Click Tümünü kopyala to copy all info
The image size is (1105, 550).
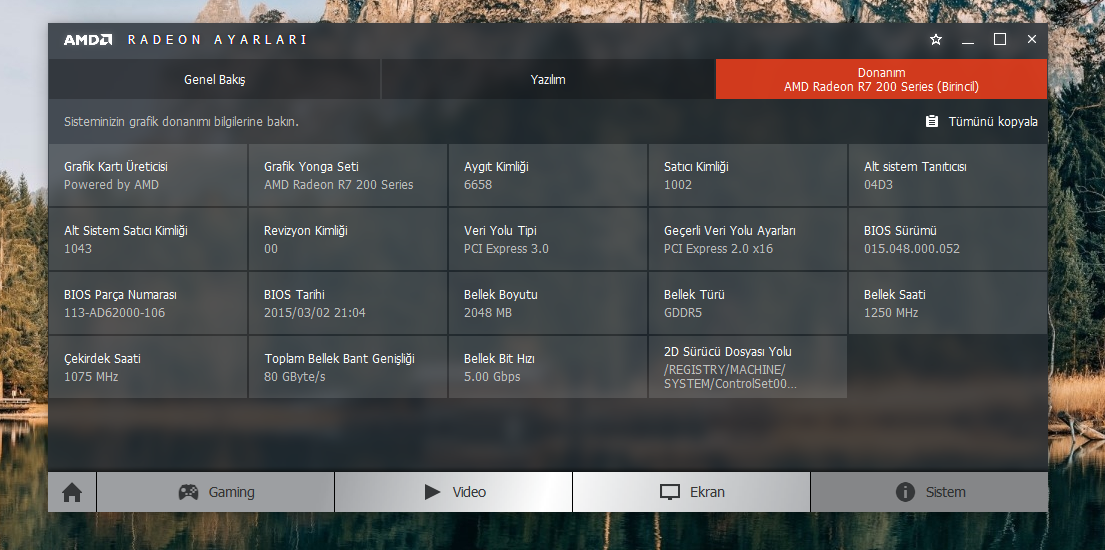pyautogui.click(x=982, y=121)
